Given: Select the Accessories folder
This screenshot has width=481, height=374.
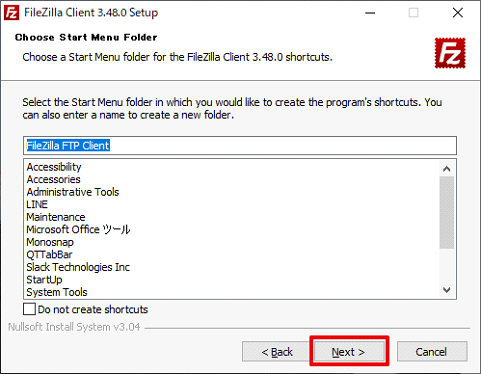Looking at the screenshot, I should point(54,179).
